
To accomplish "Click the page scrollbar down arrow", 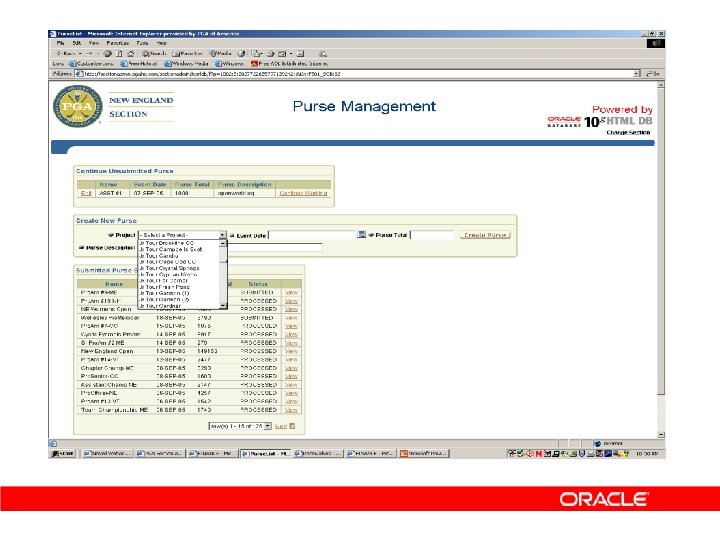I will point(661,434).
